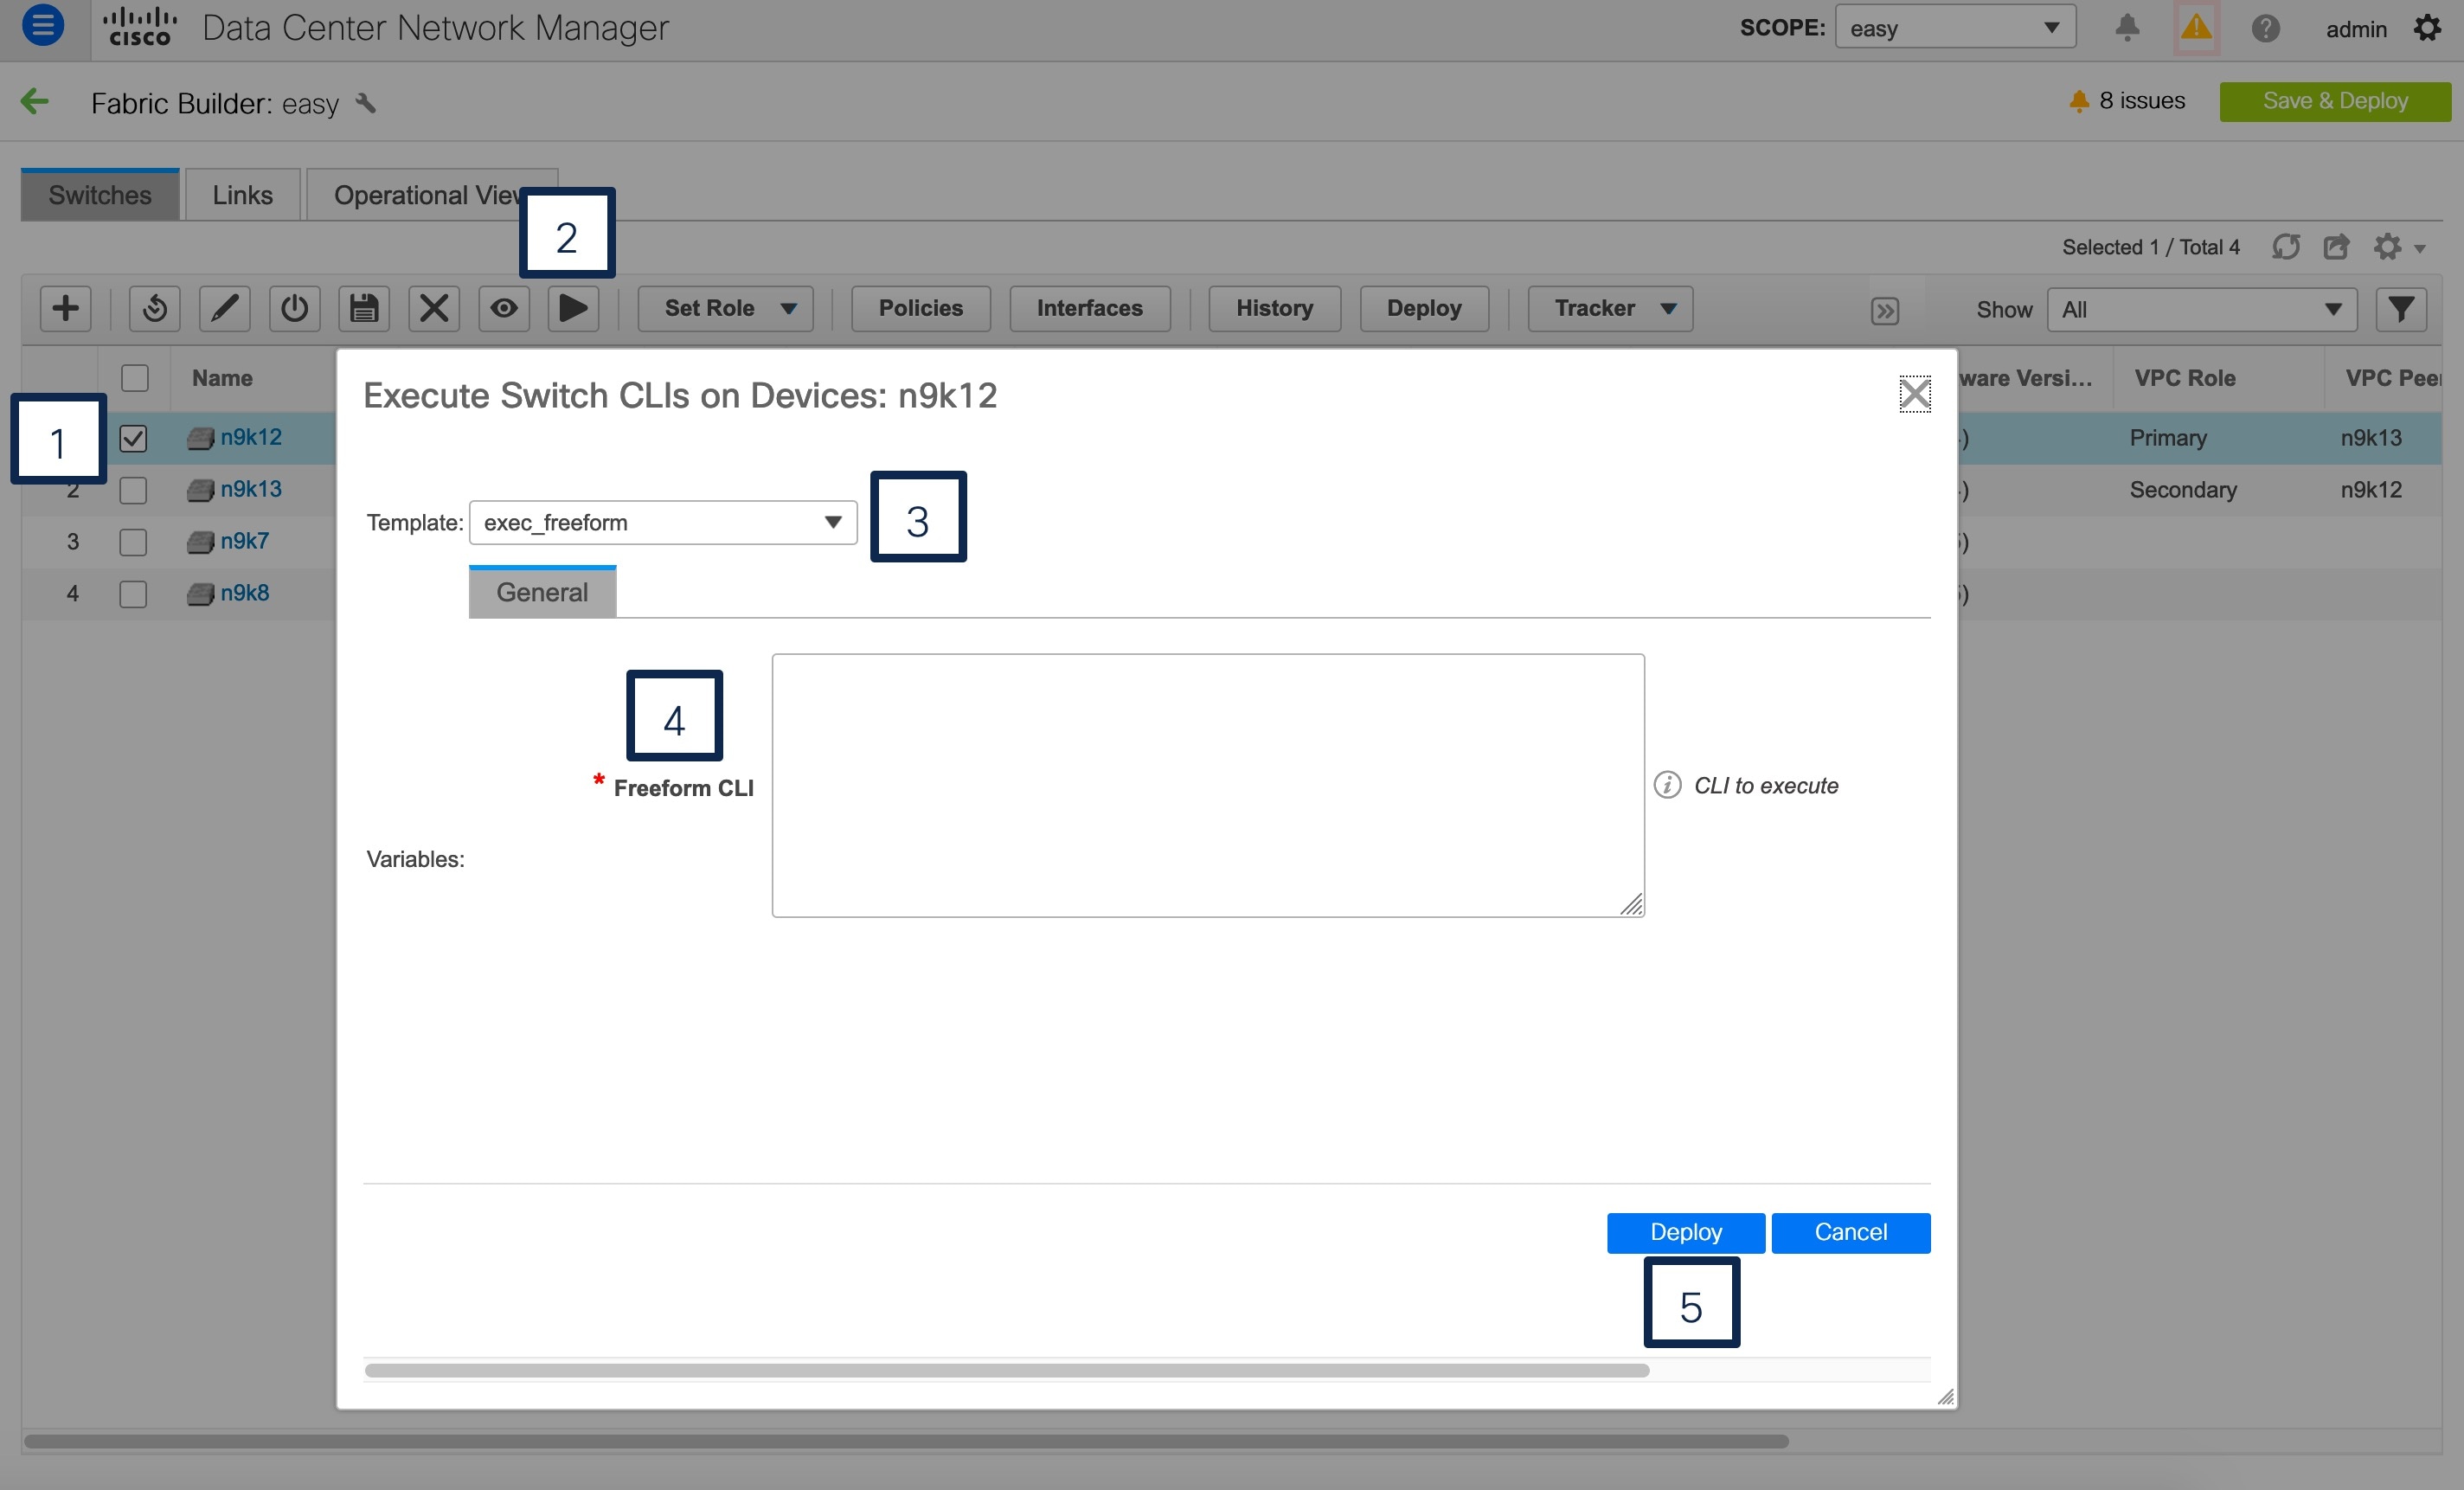Click the n9k7 switch device icon
Viewport: 2464px width, 1490px height.
[x=200, y=542]
